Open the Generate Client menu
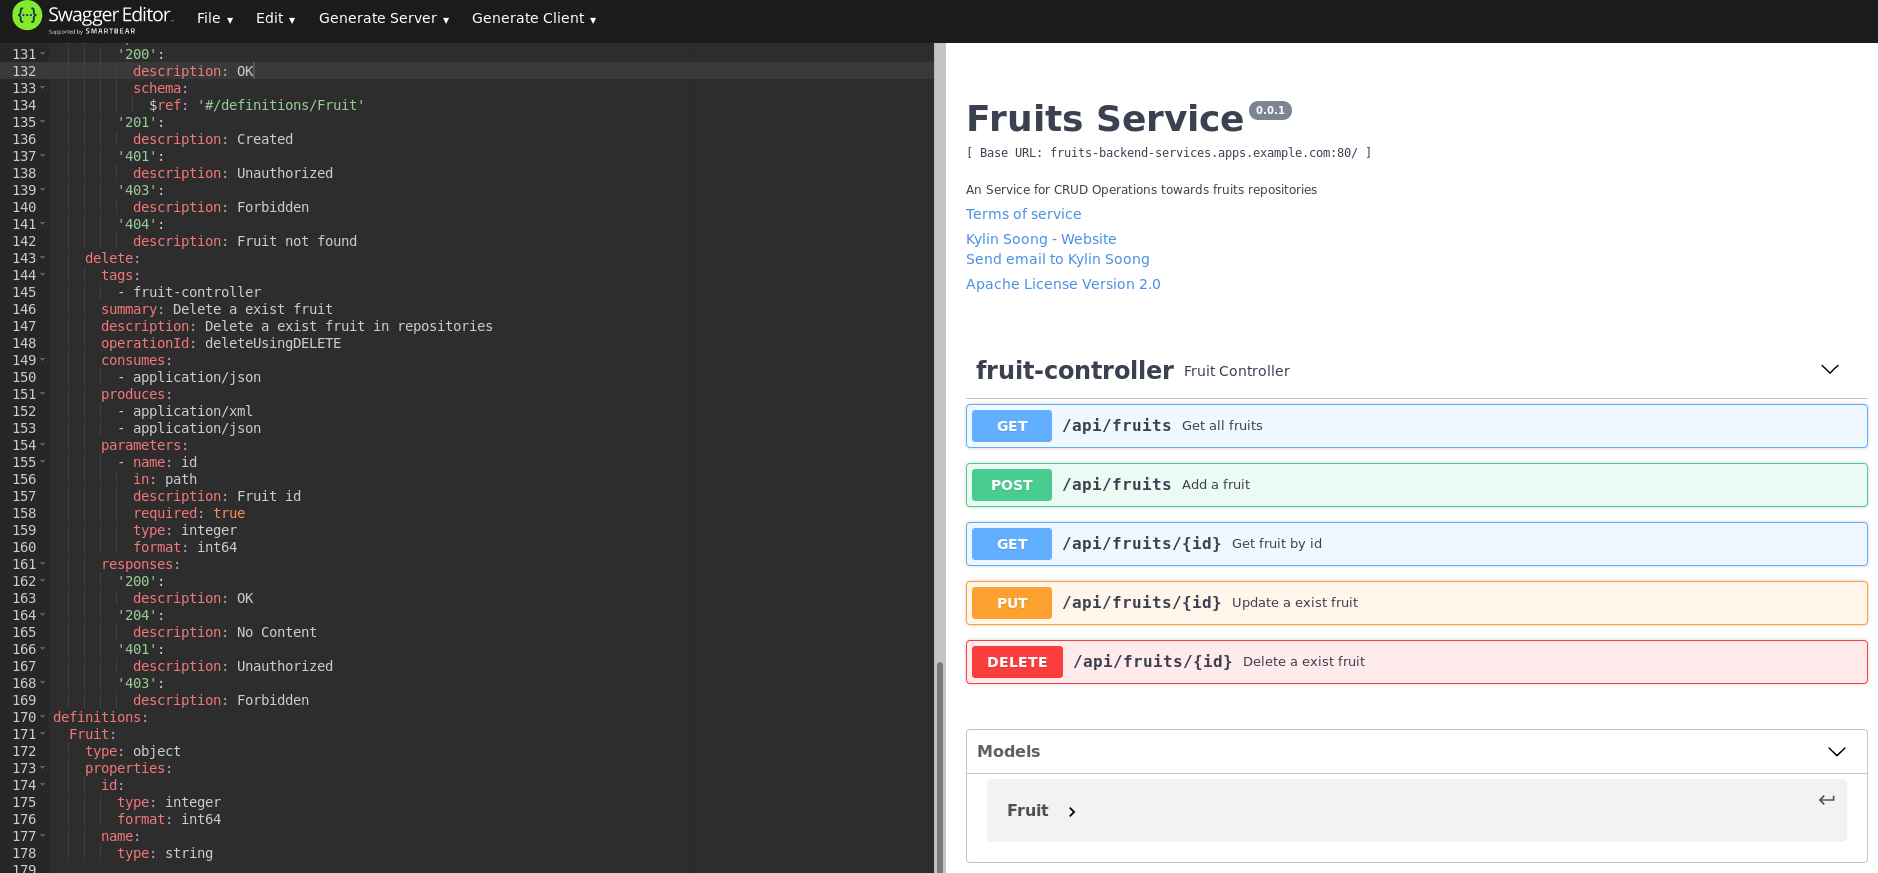This screenshot has width=1878, height=873. 534,18
